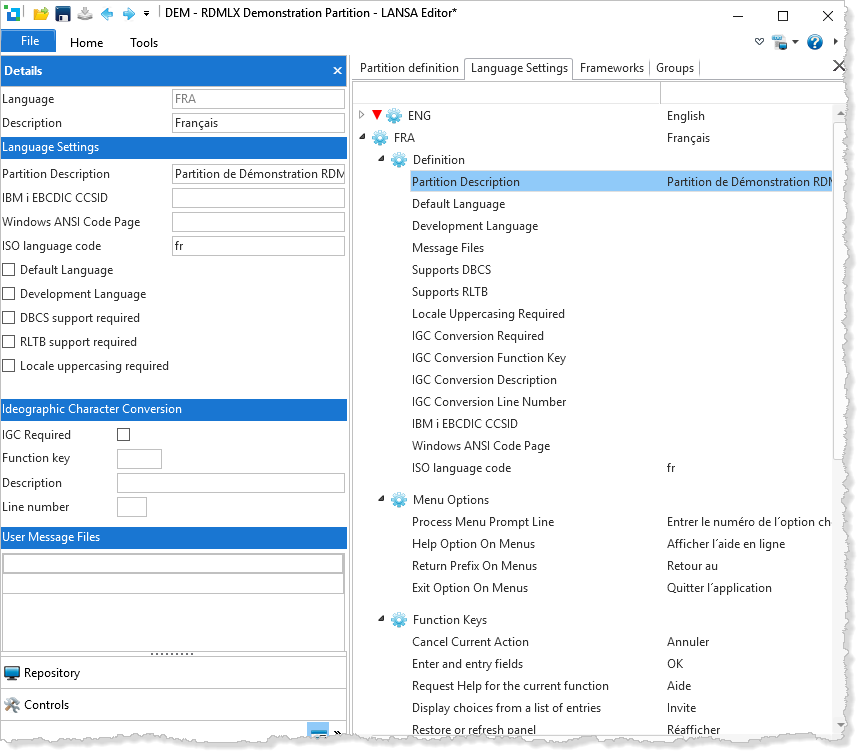Image resolution: width=862 pixels, height=755 pixels.
Task: Open the File menu
Action: [x=29, y=41]
